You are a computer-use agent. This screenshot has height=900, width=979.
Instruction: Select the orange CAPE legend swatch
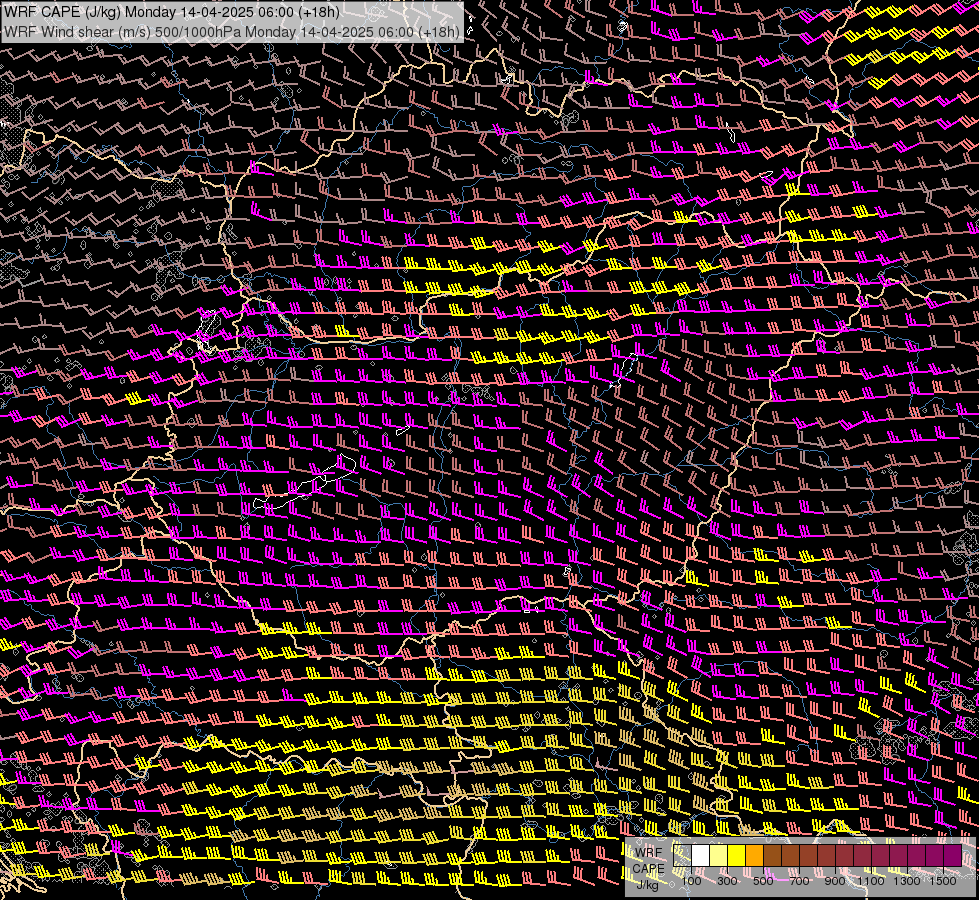tap(754, 855)
